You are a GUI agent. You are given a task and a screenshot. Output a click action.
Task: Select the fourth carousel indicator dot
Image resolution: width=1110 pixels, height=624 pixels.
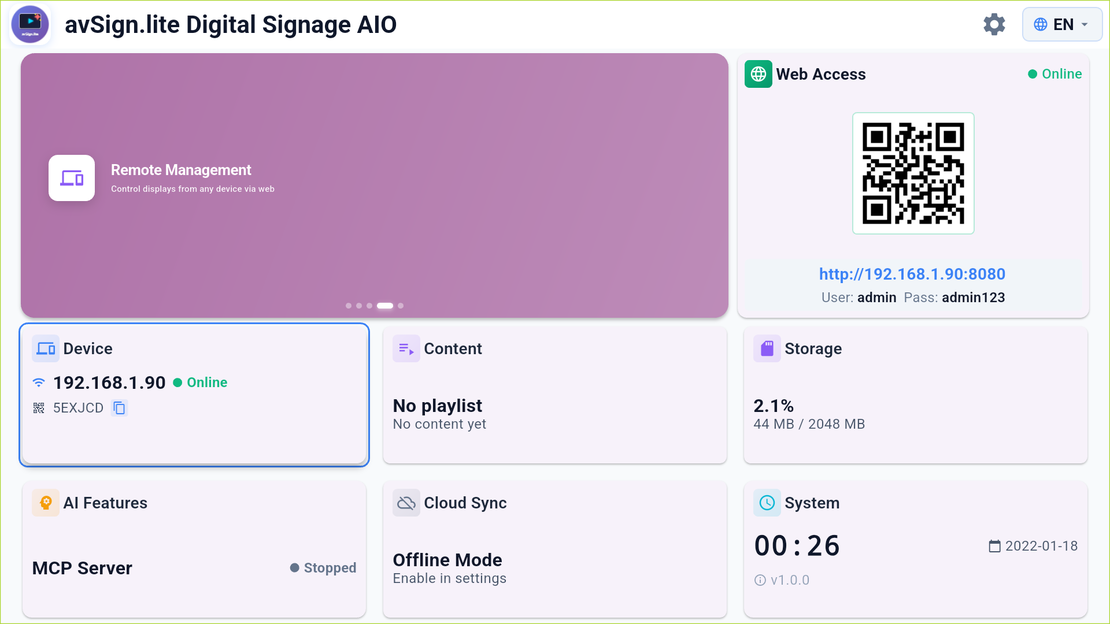point(385,306)
